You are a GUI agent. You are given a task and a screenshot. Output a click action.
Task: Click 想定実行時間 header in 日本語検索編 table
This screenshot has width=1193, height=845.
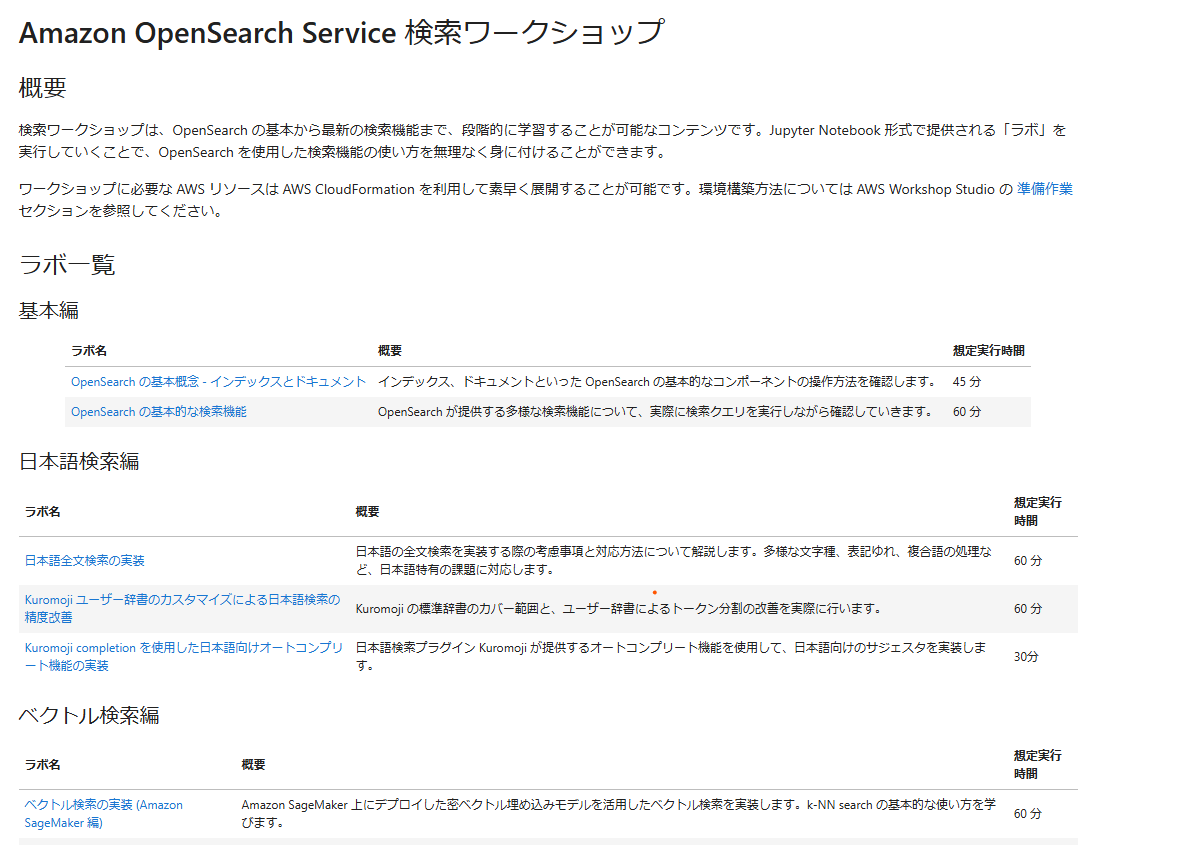coord(1038,512)
